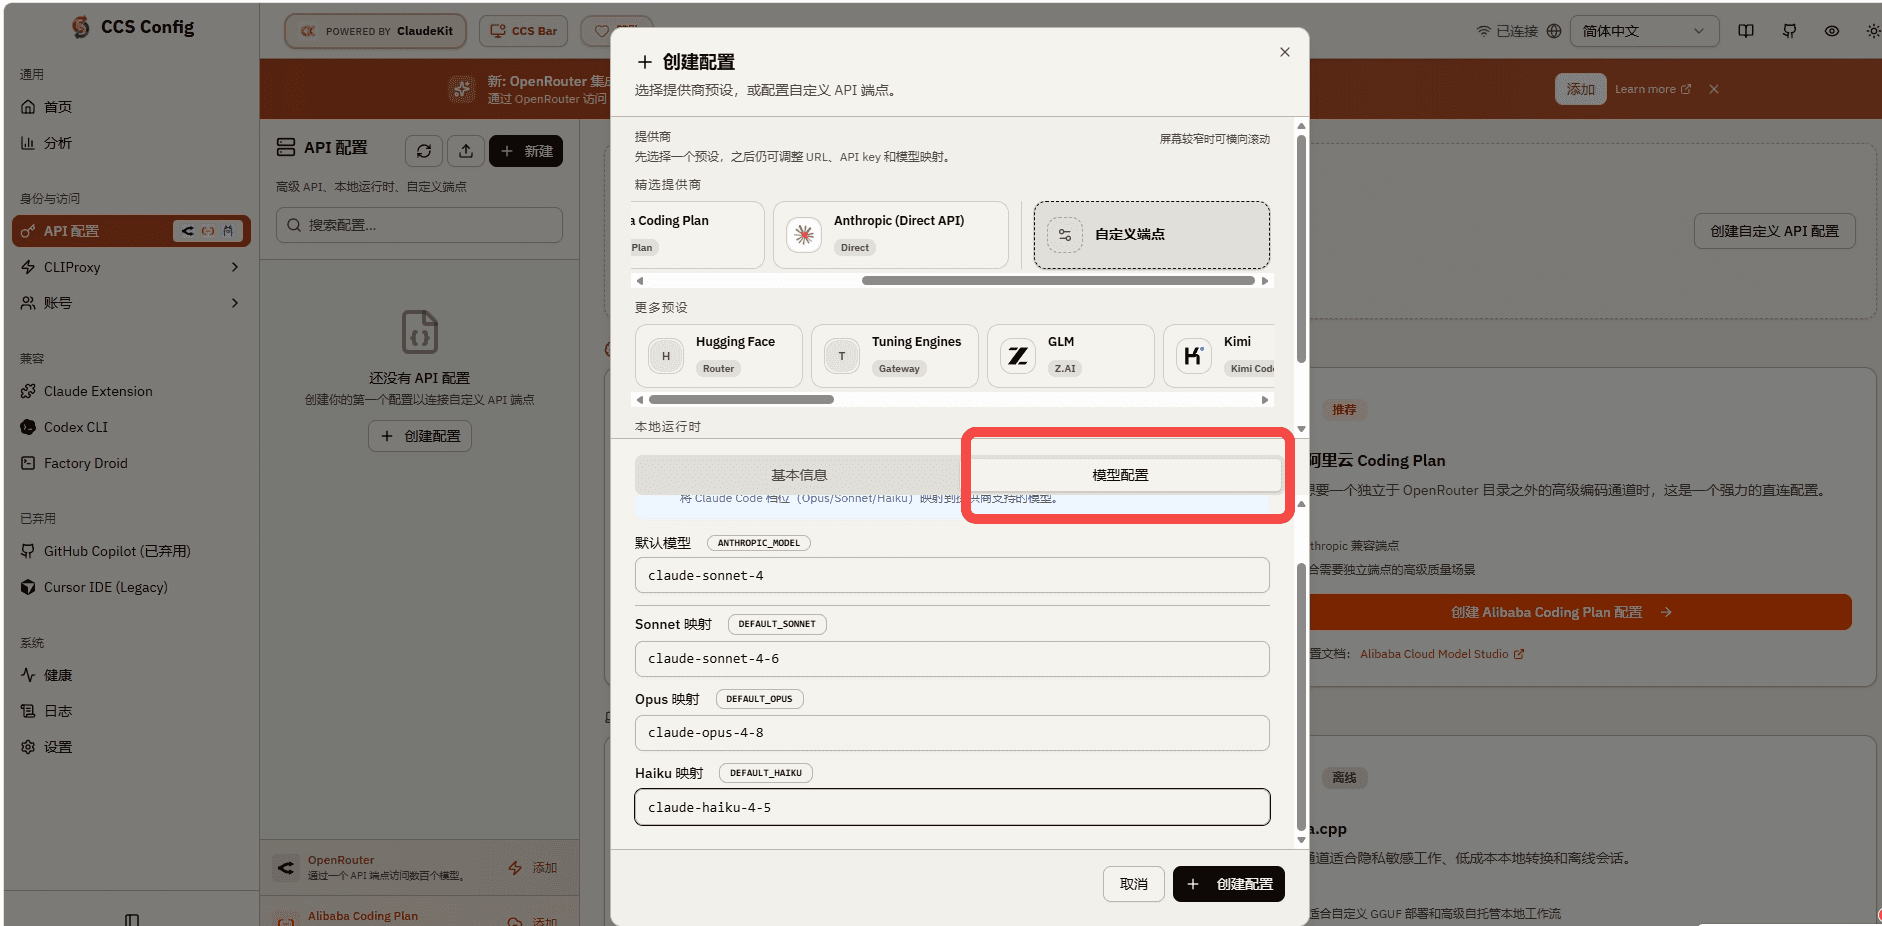Click the pulse icon next to 健康
This screenshot has height=926, width=1882.
tap(28, 675)
